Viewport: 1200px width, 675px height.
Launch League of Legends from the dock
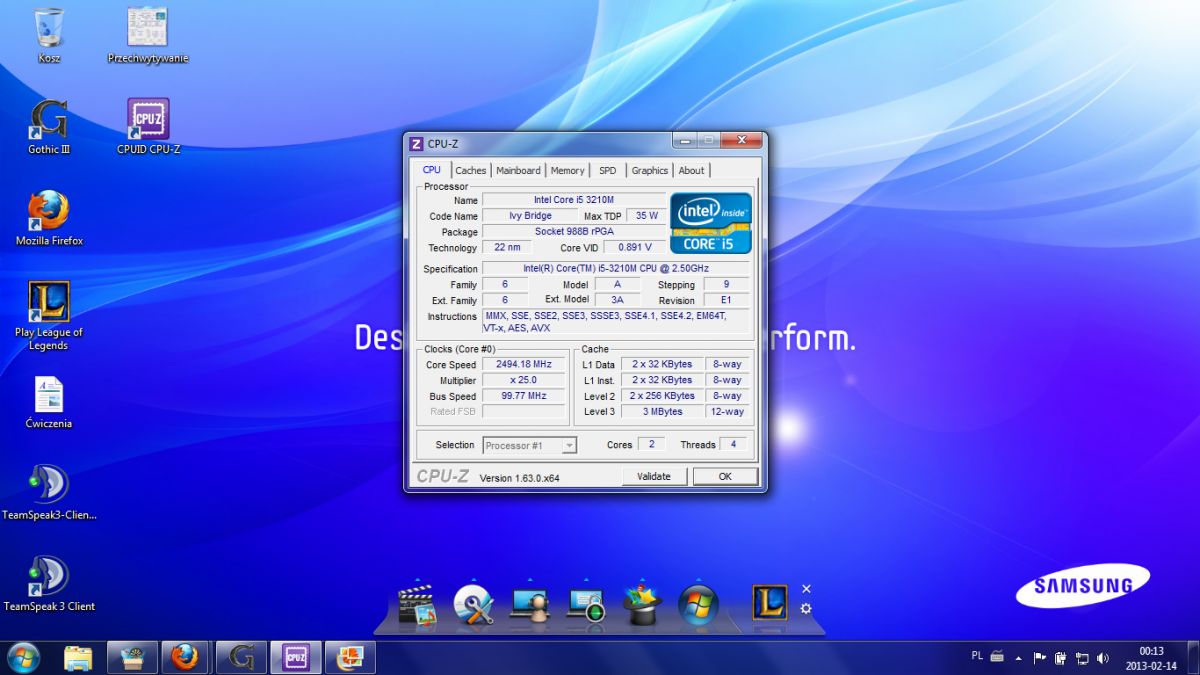(x=770, y=603)
